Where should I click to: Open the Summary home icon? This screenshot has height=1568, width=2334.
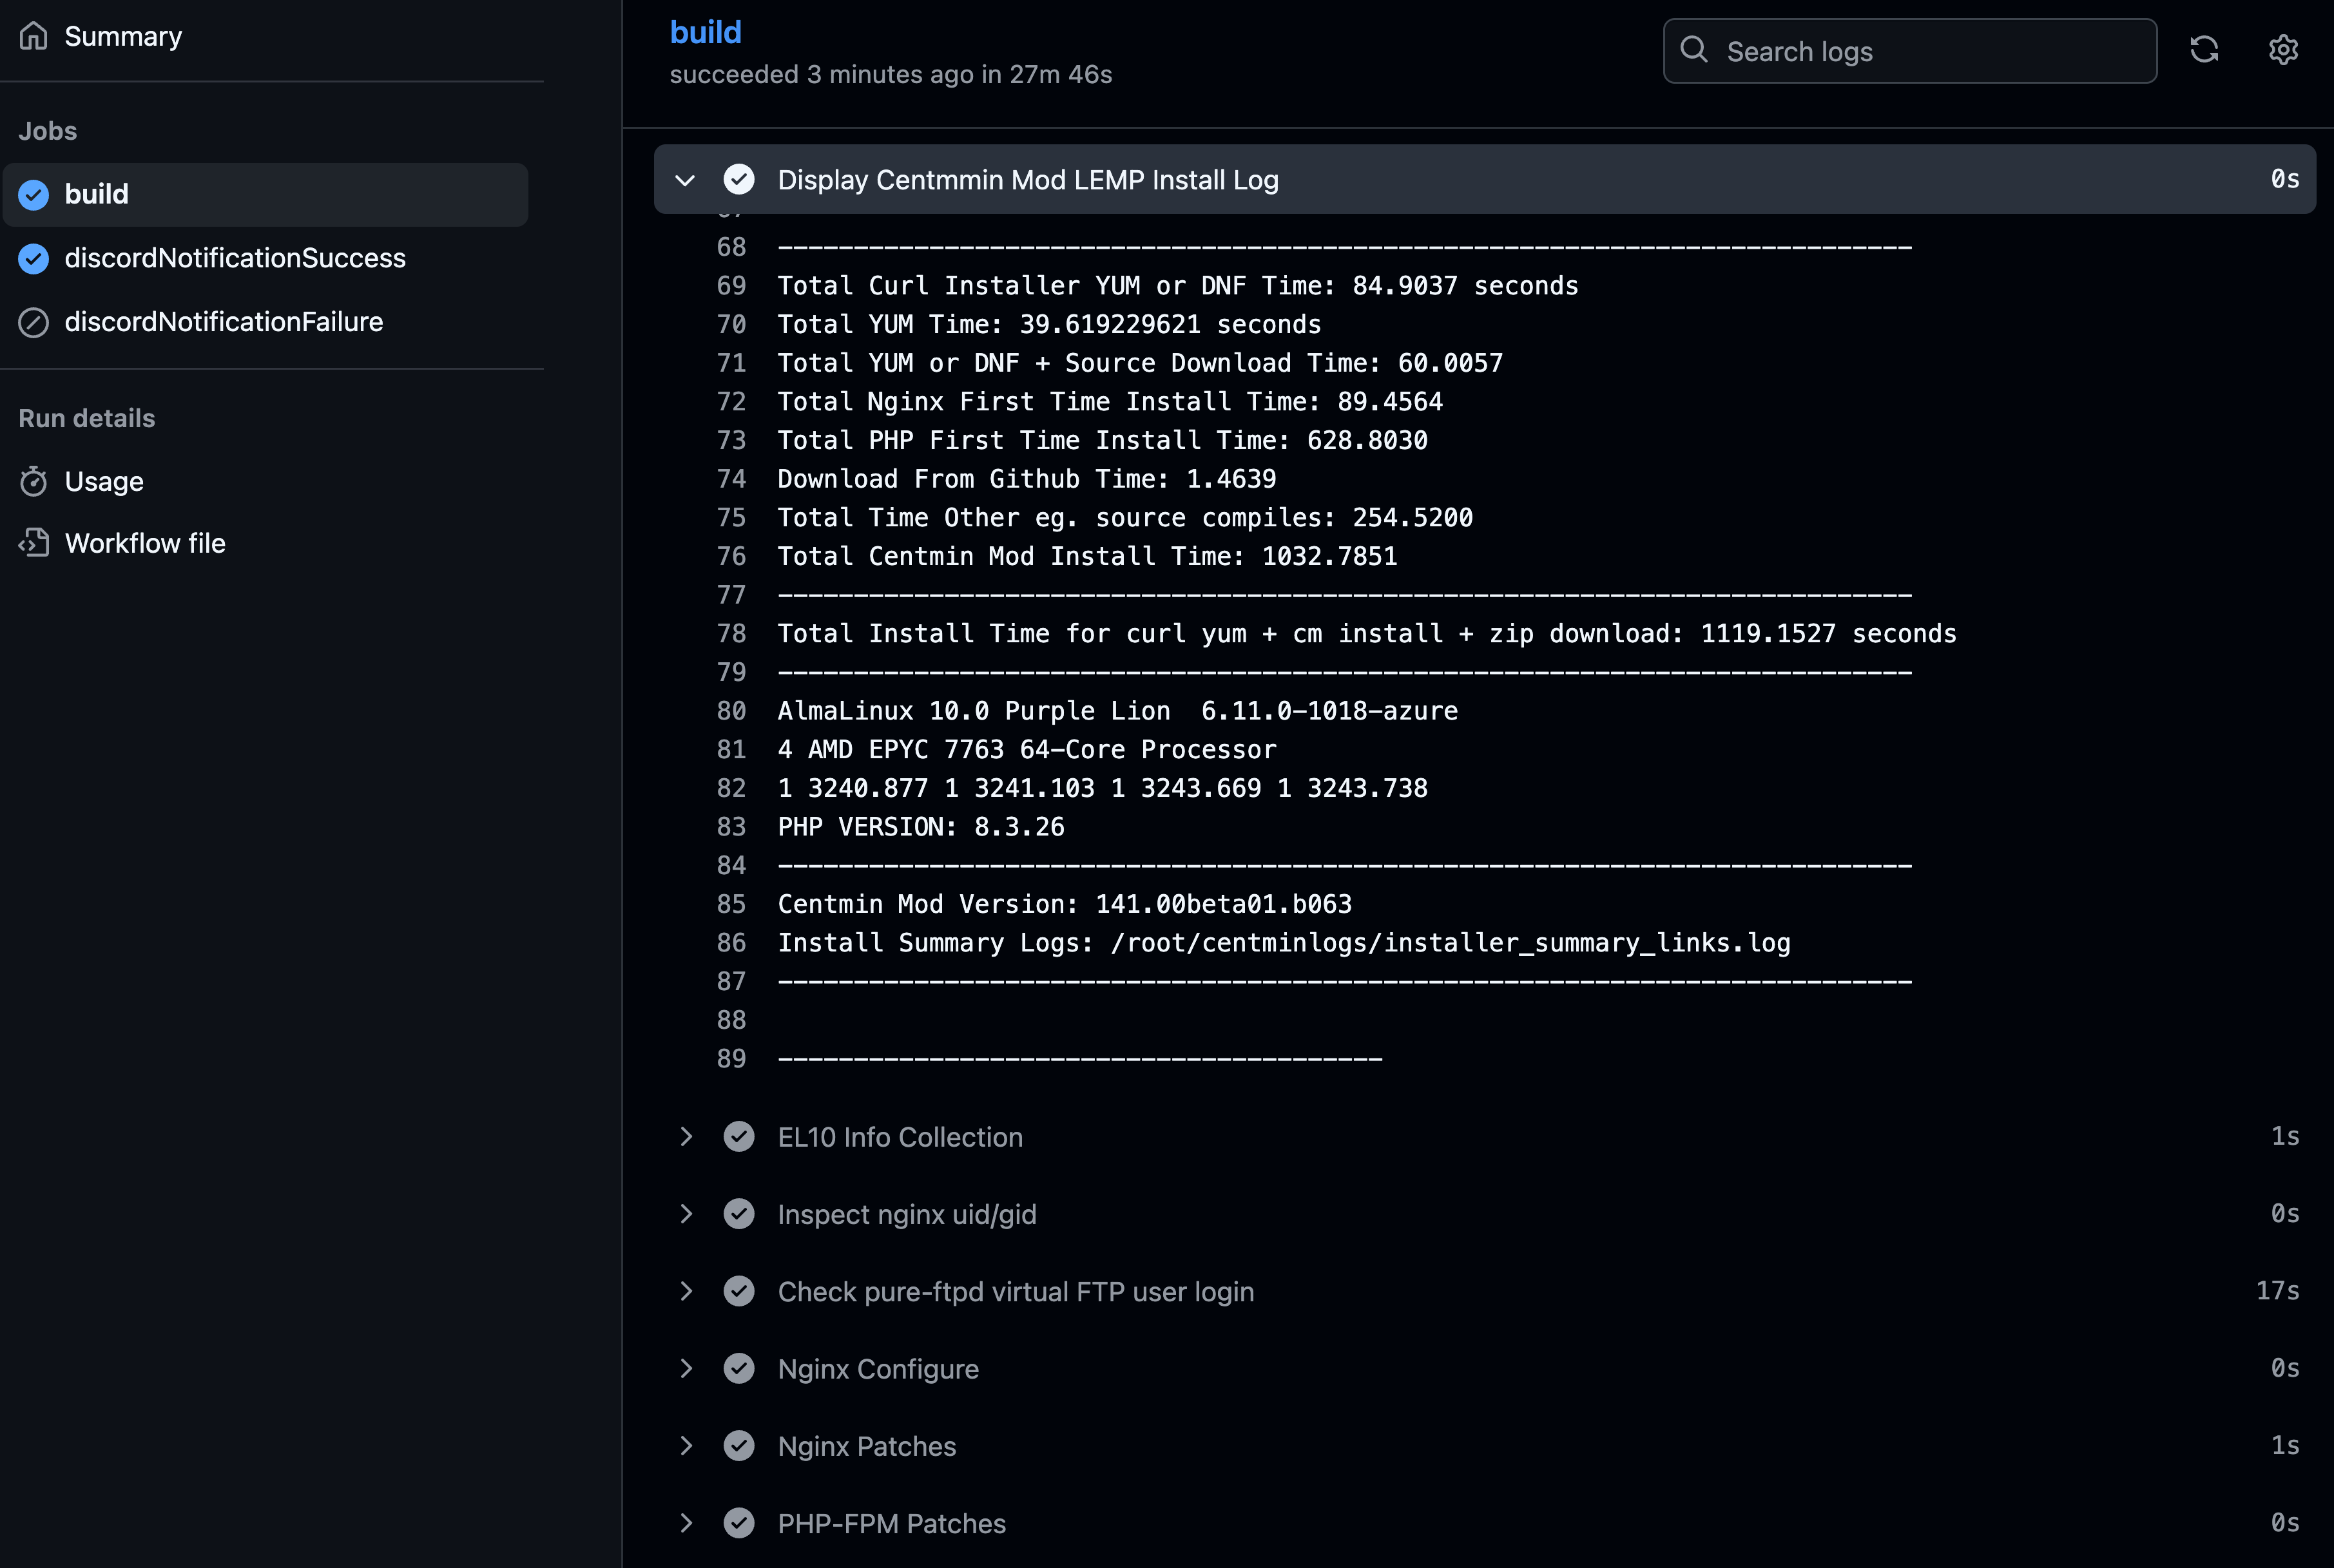(x=33, y=36)
